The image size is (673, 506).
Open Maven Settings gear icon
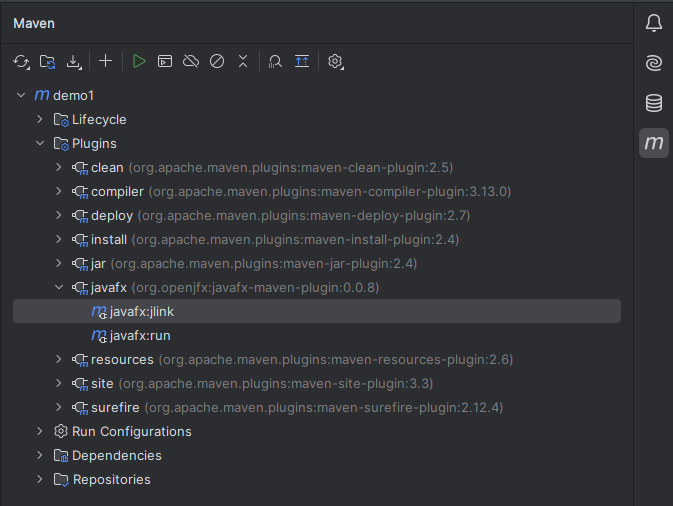click(335, 61)
